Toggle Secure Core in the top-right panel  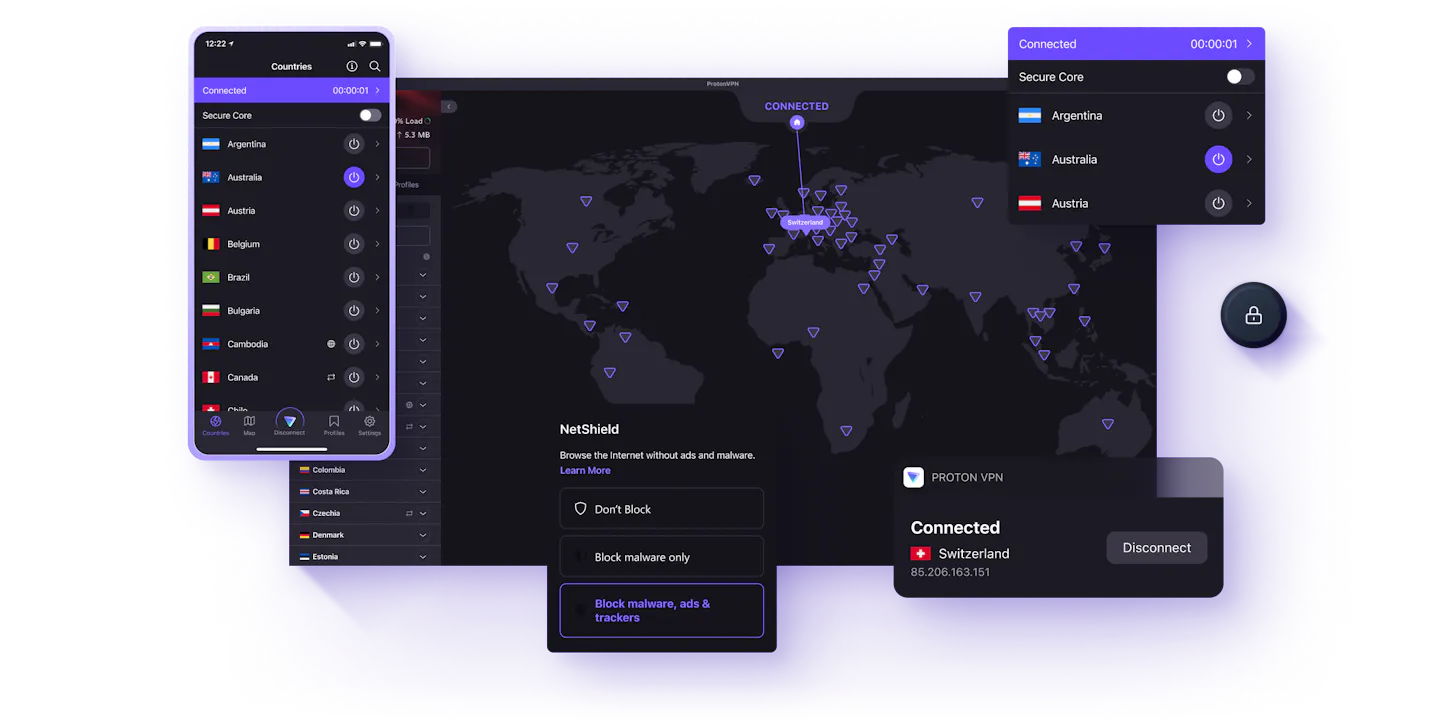[x=1240, y=77]
